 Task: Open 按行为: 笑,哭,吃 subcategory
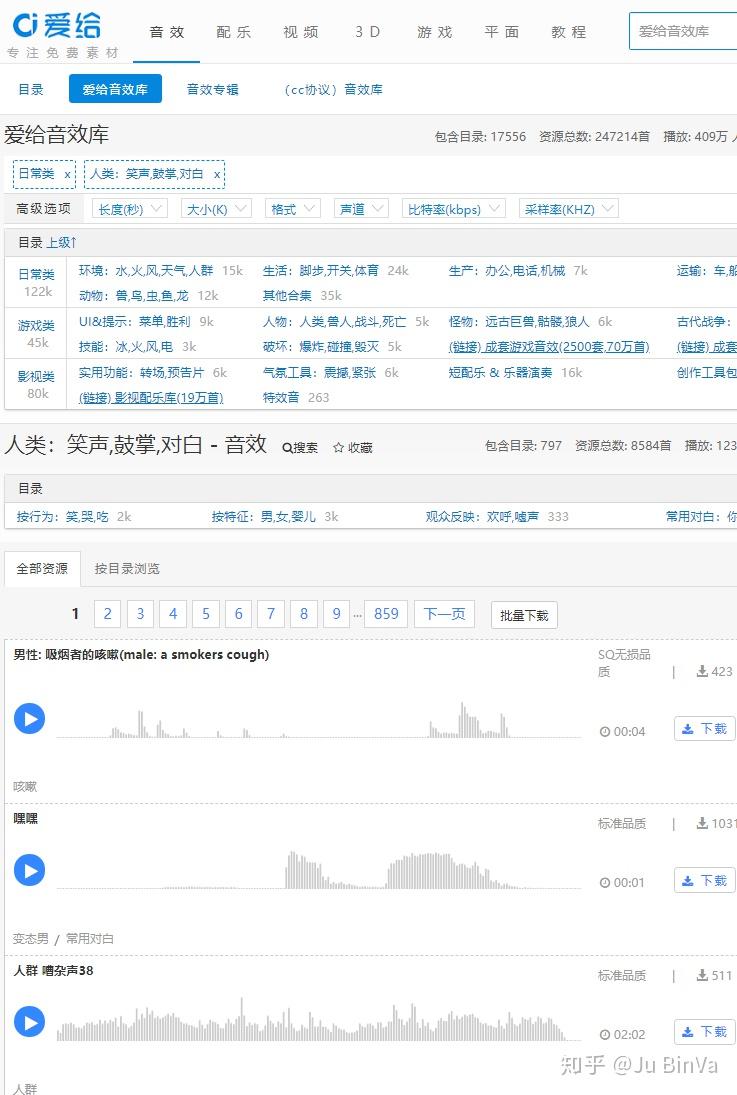coord(62,517)
